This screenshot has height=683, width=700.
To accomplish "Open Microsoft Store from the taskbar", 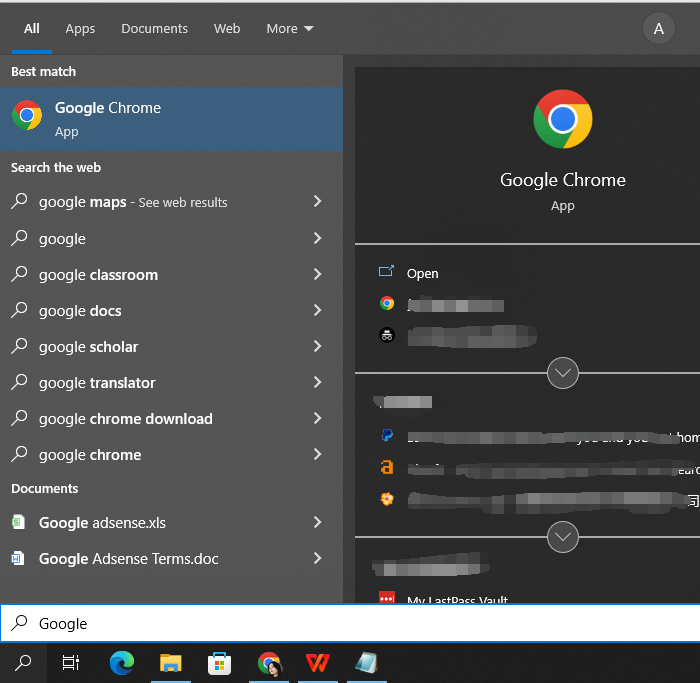I will click(220, 662).
